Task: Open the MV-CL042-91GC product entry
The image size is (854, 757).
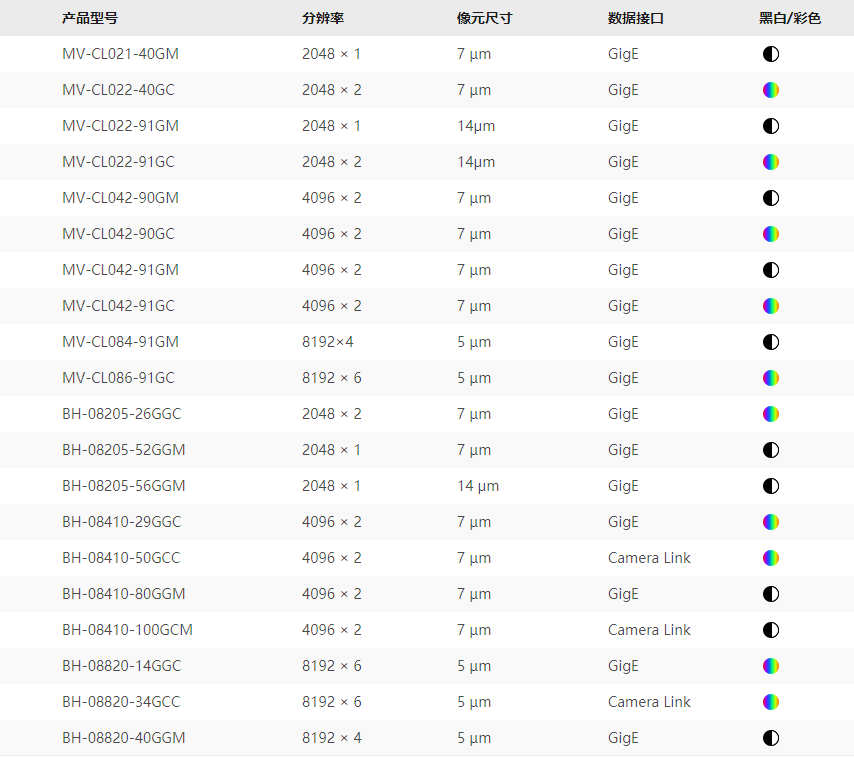Action: 118,306
